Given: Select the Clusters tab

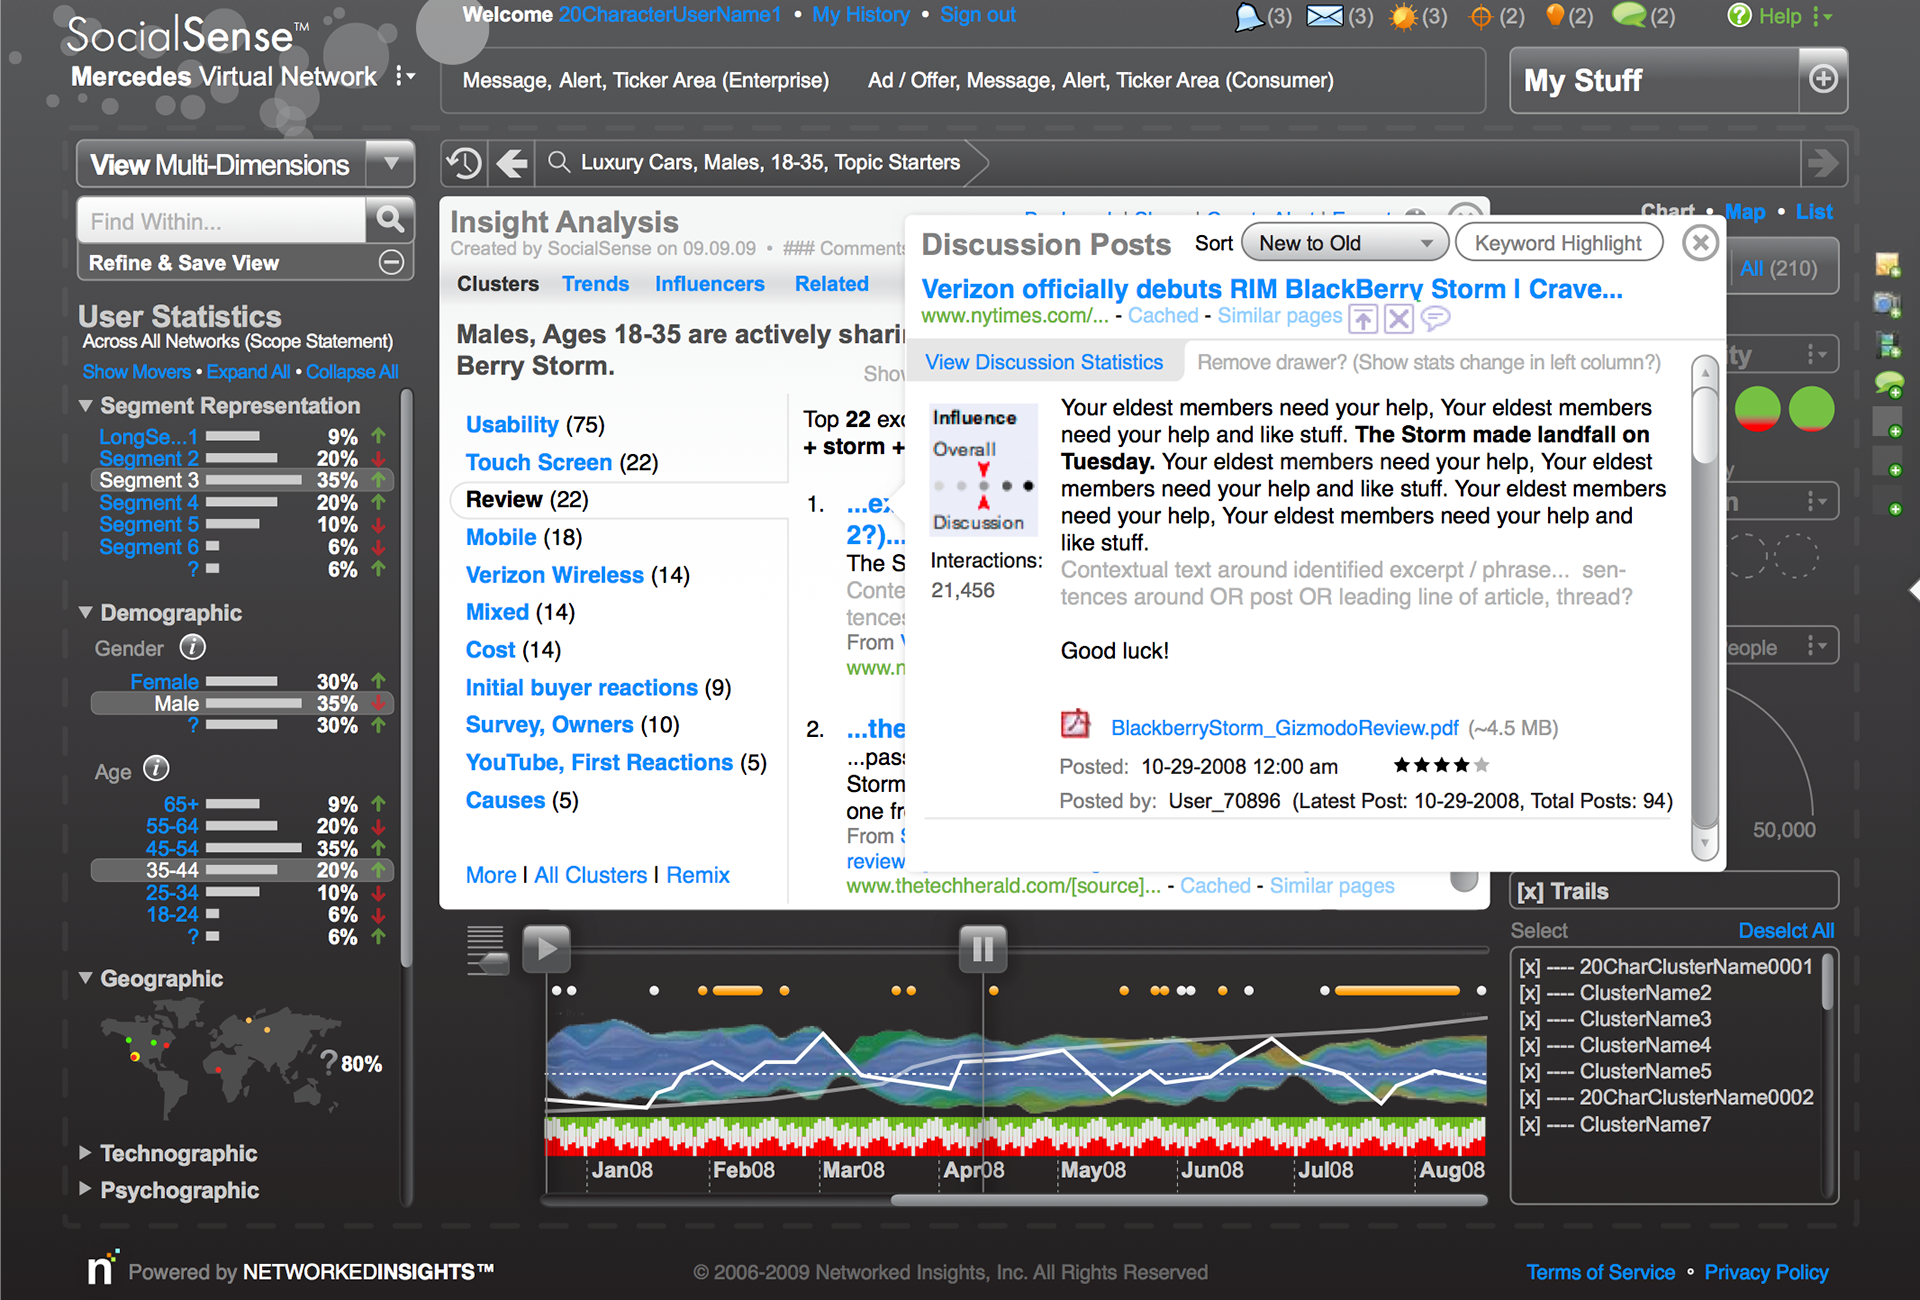Looking at the screenshot, I should (x=497, y=284).
